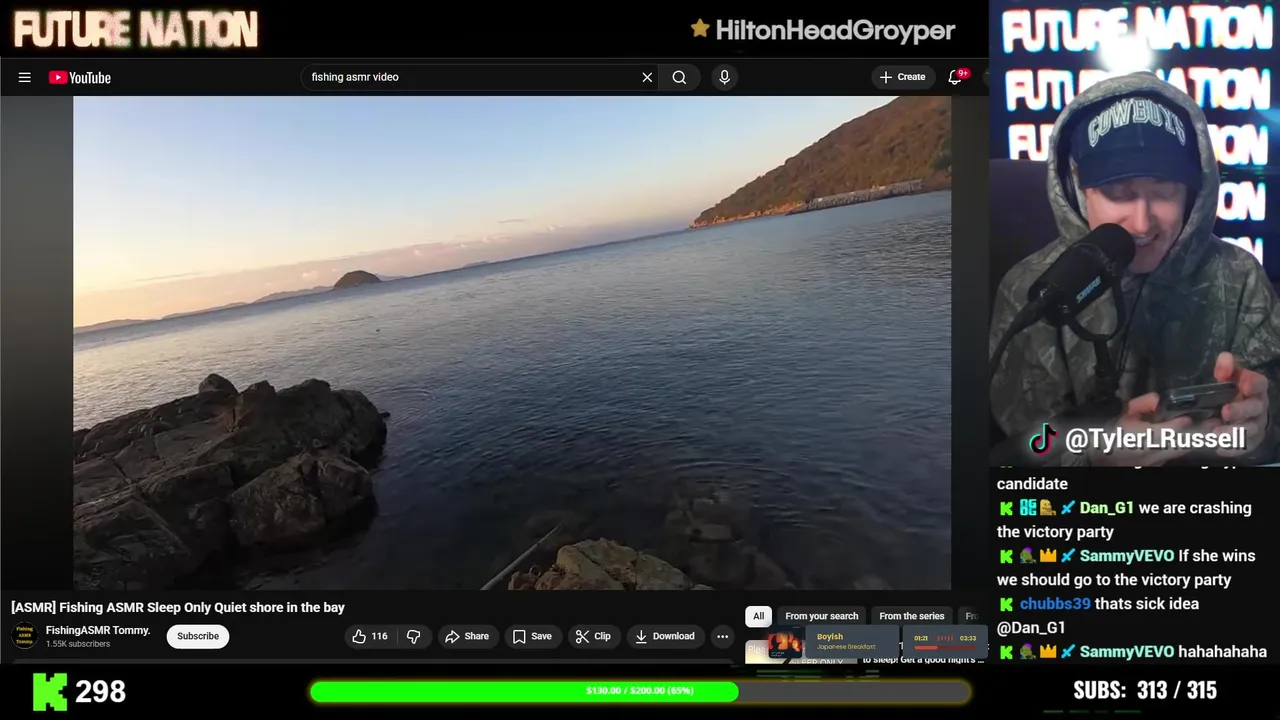The height and width of the screenshot is (720, 1280).
Task: Select 'From the series' chip
Action: (x=912, y=616)
